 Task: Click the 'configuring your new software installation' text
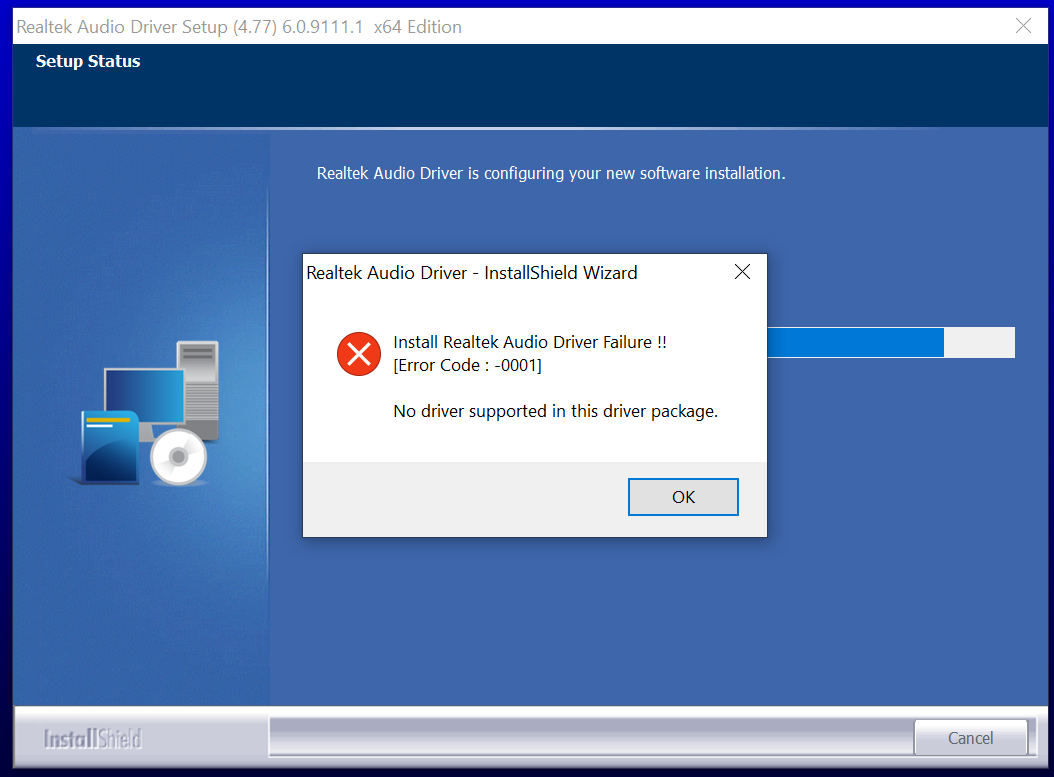551,173
